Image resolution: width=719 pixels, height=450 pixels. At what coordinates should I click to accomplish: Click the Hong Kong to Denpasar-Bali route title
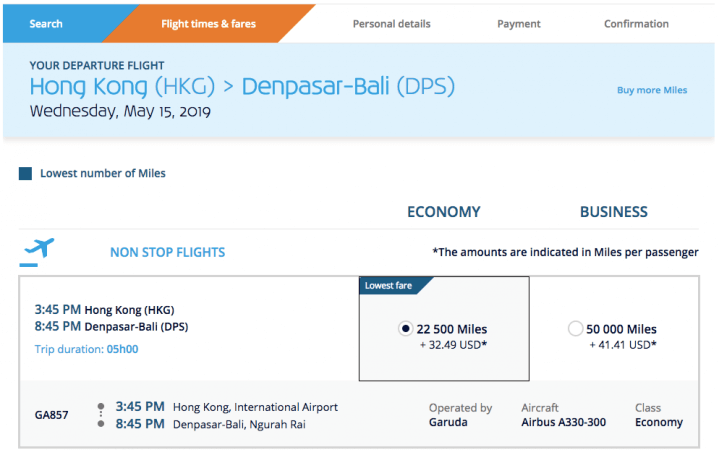pyautogui.click(x=242, y=86)
